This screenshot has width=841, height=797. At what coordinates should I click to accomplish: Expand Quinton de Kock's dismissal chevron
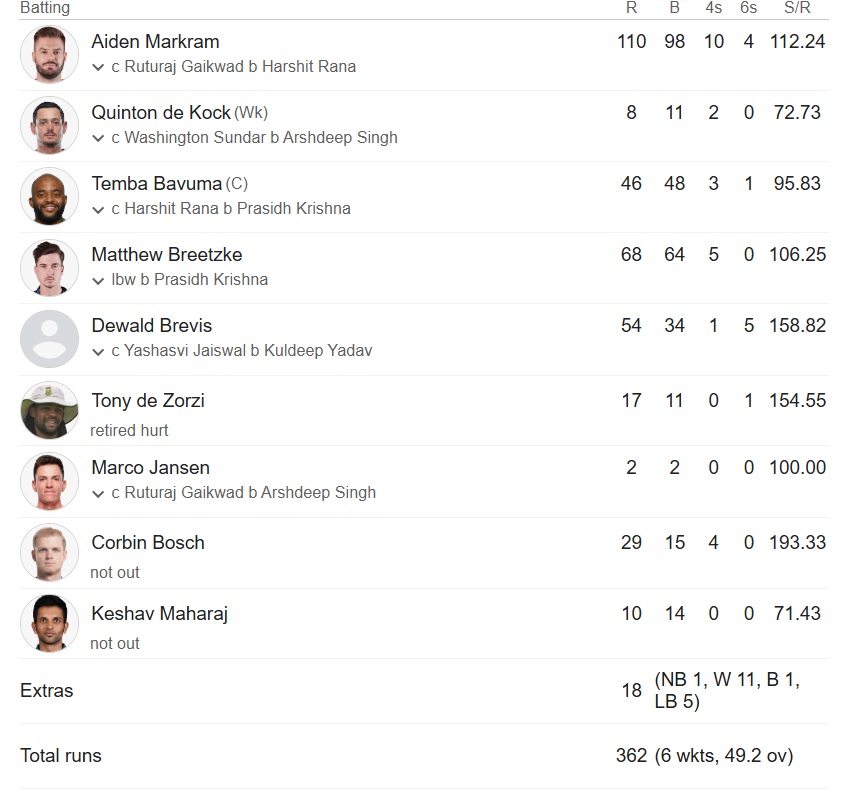[x=98, y=138]
